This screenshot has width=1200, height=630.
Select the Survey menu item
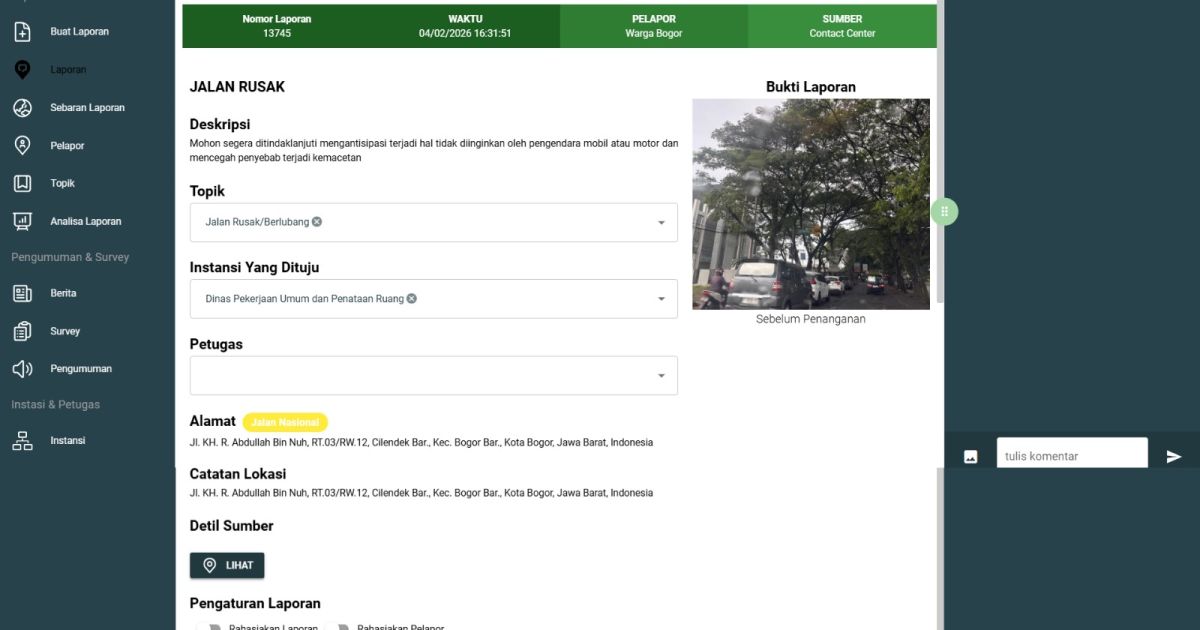click(x=22, y=331)
